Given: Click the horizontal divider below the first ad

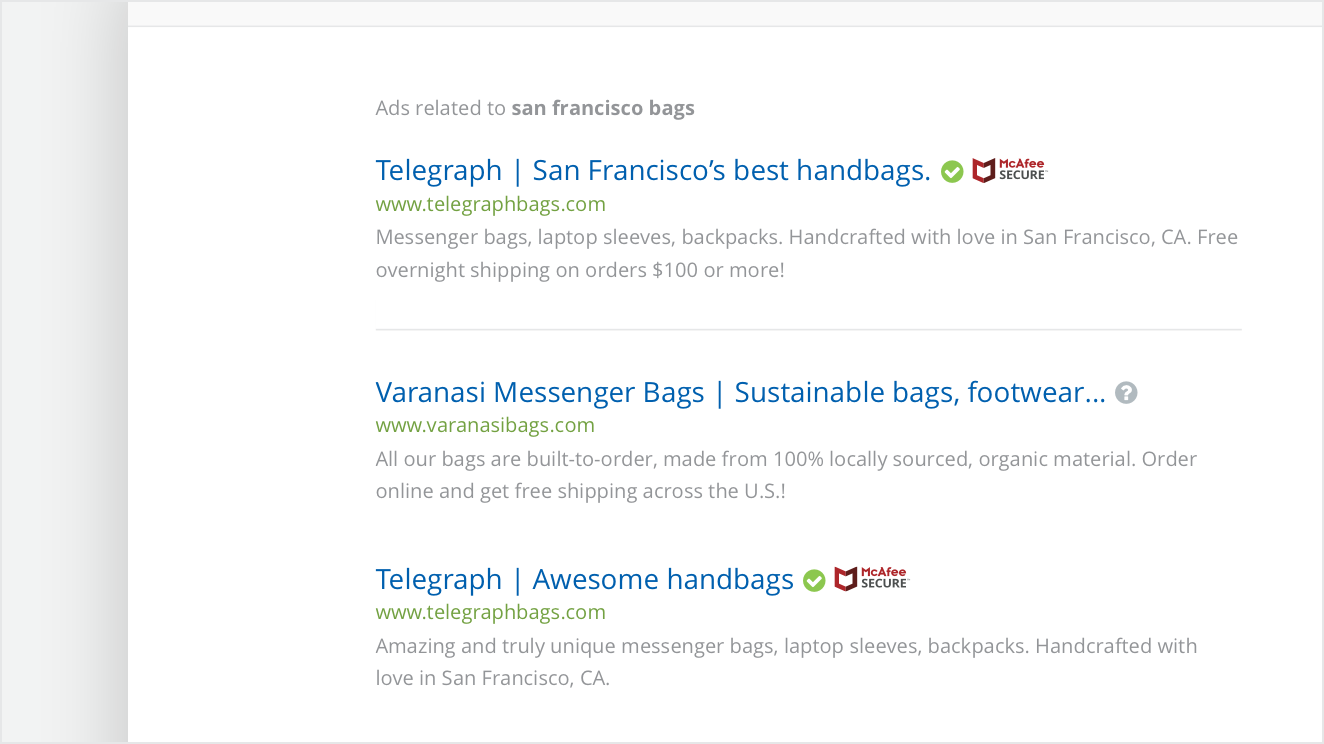Looking at the screenshot, I should click(x=808, y=329).
